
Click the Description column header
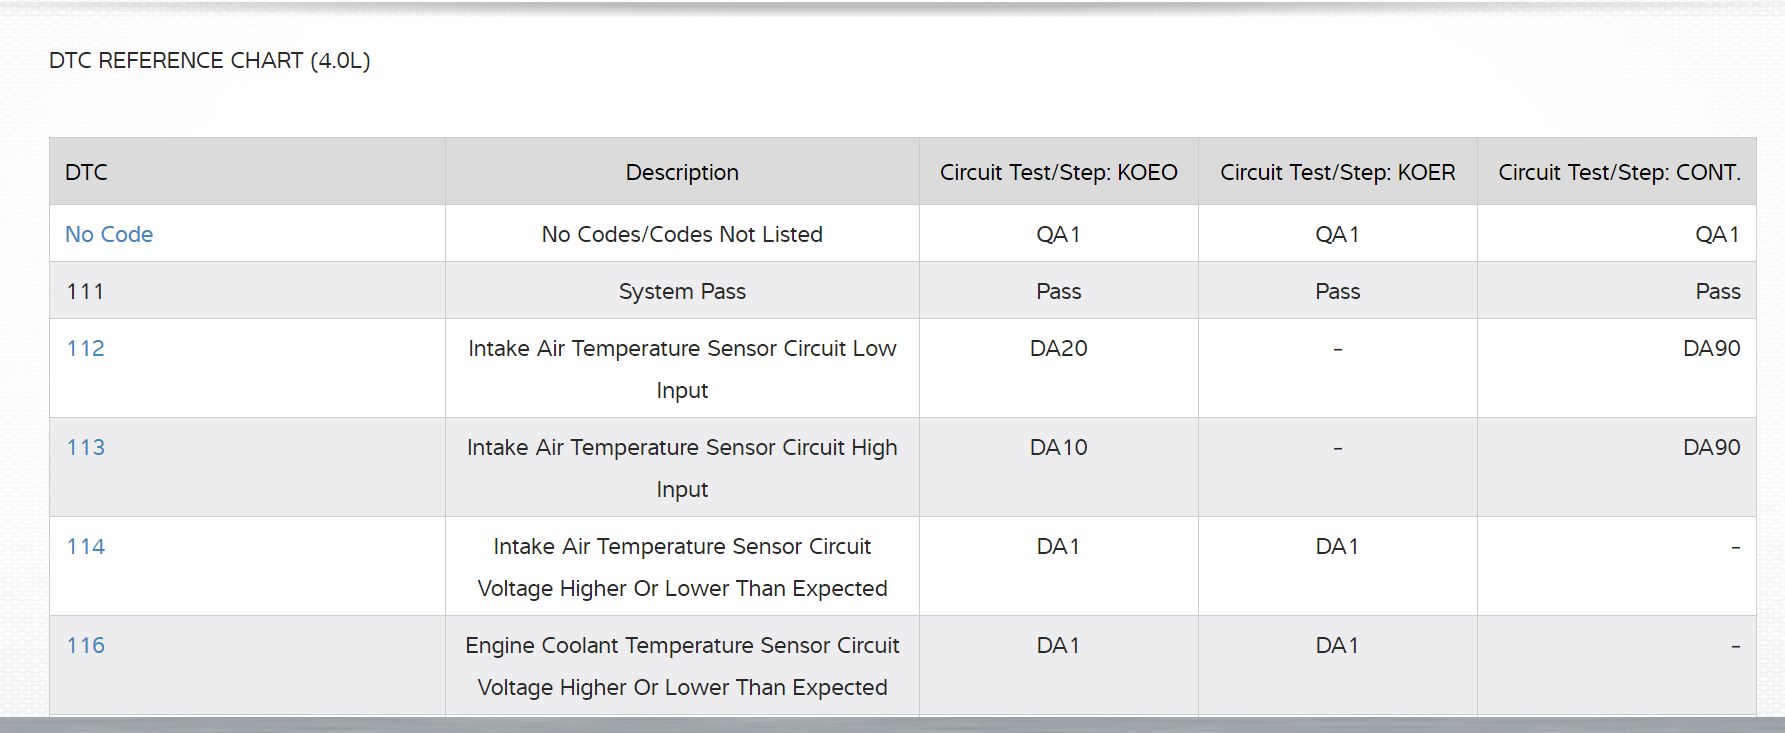(x=682, y=172)
